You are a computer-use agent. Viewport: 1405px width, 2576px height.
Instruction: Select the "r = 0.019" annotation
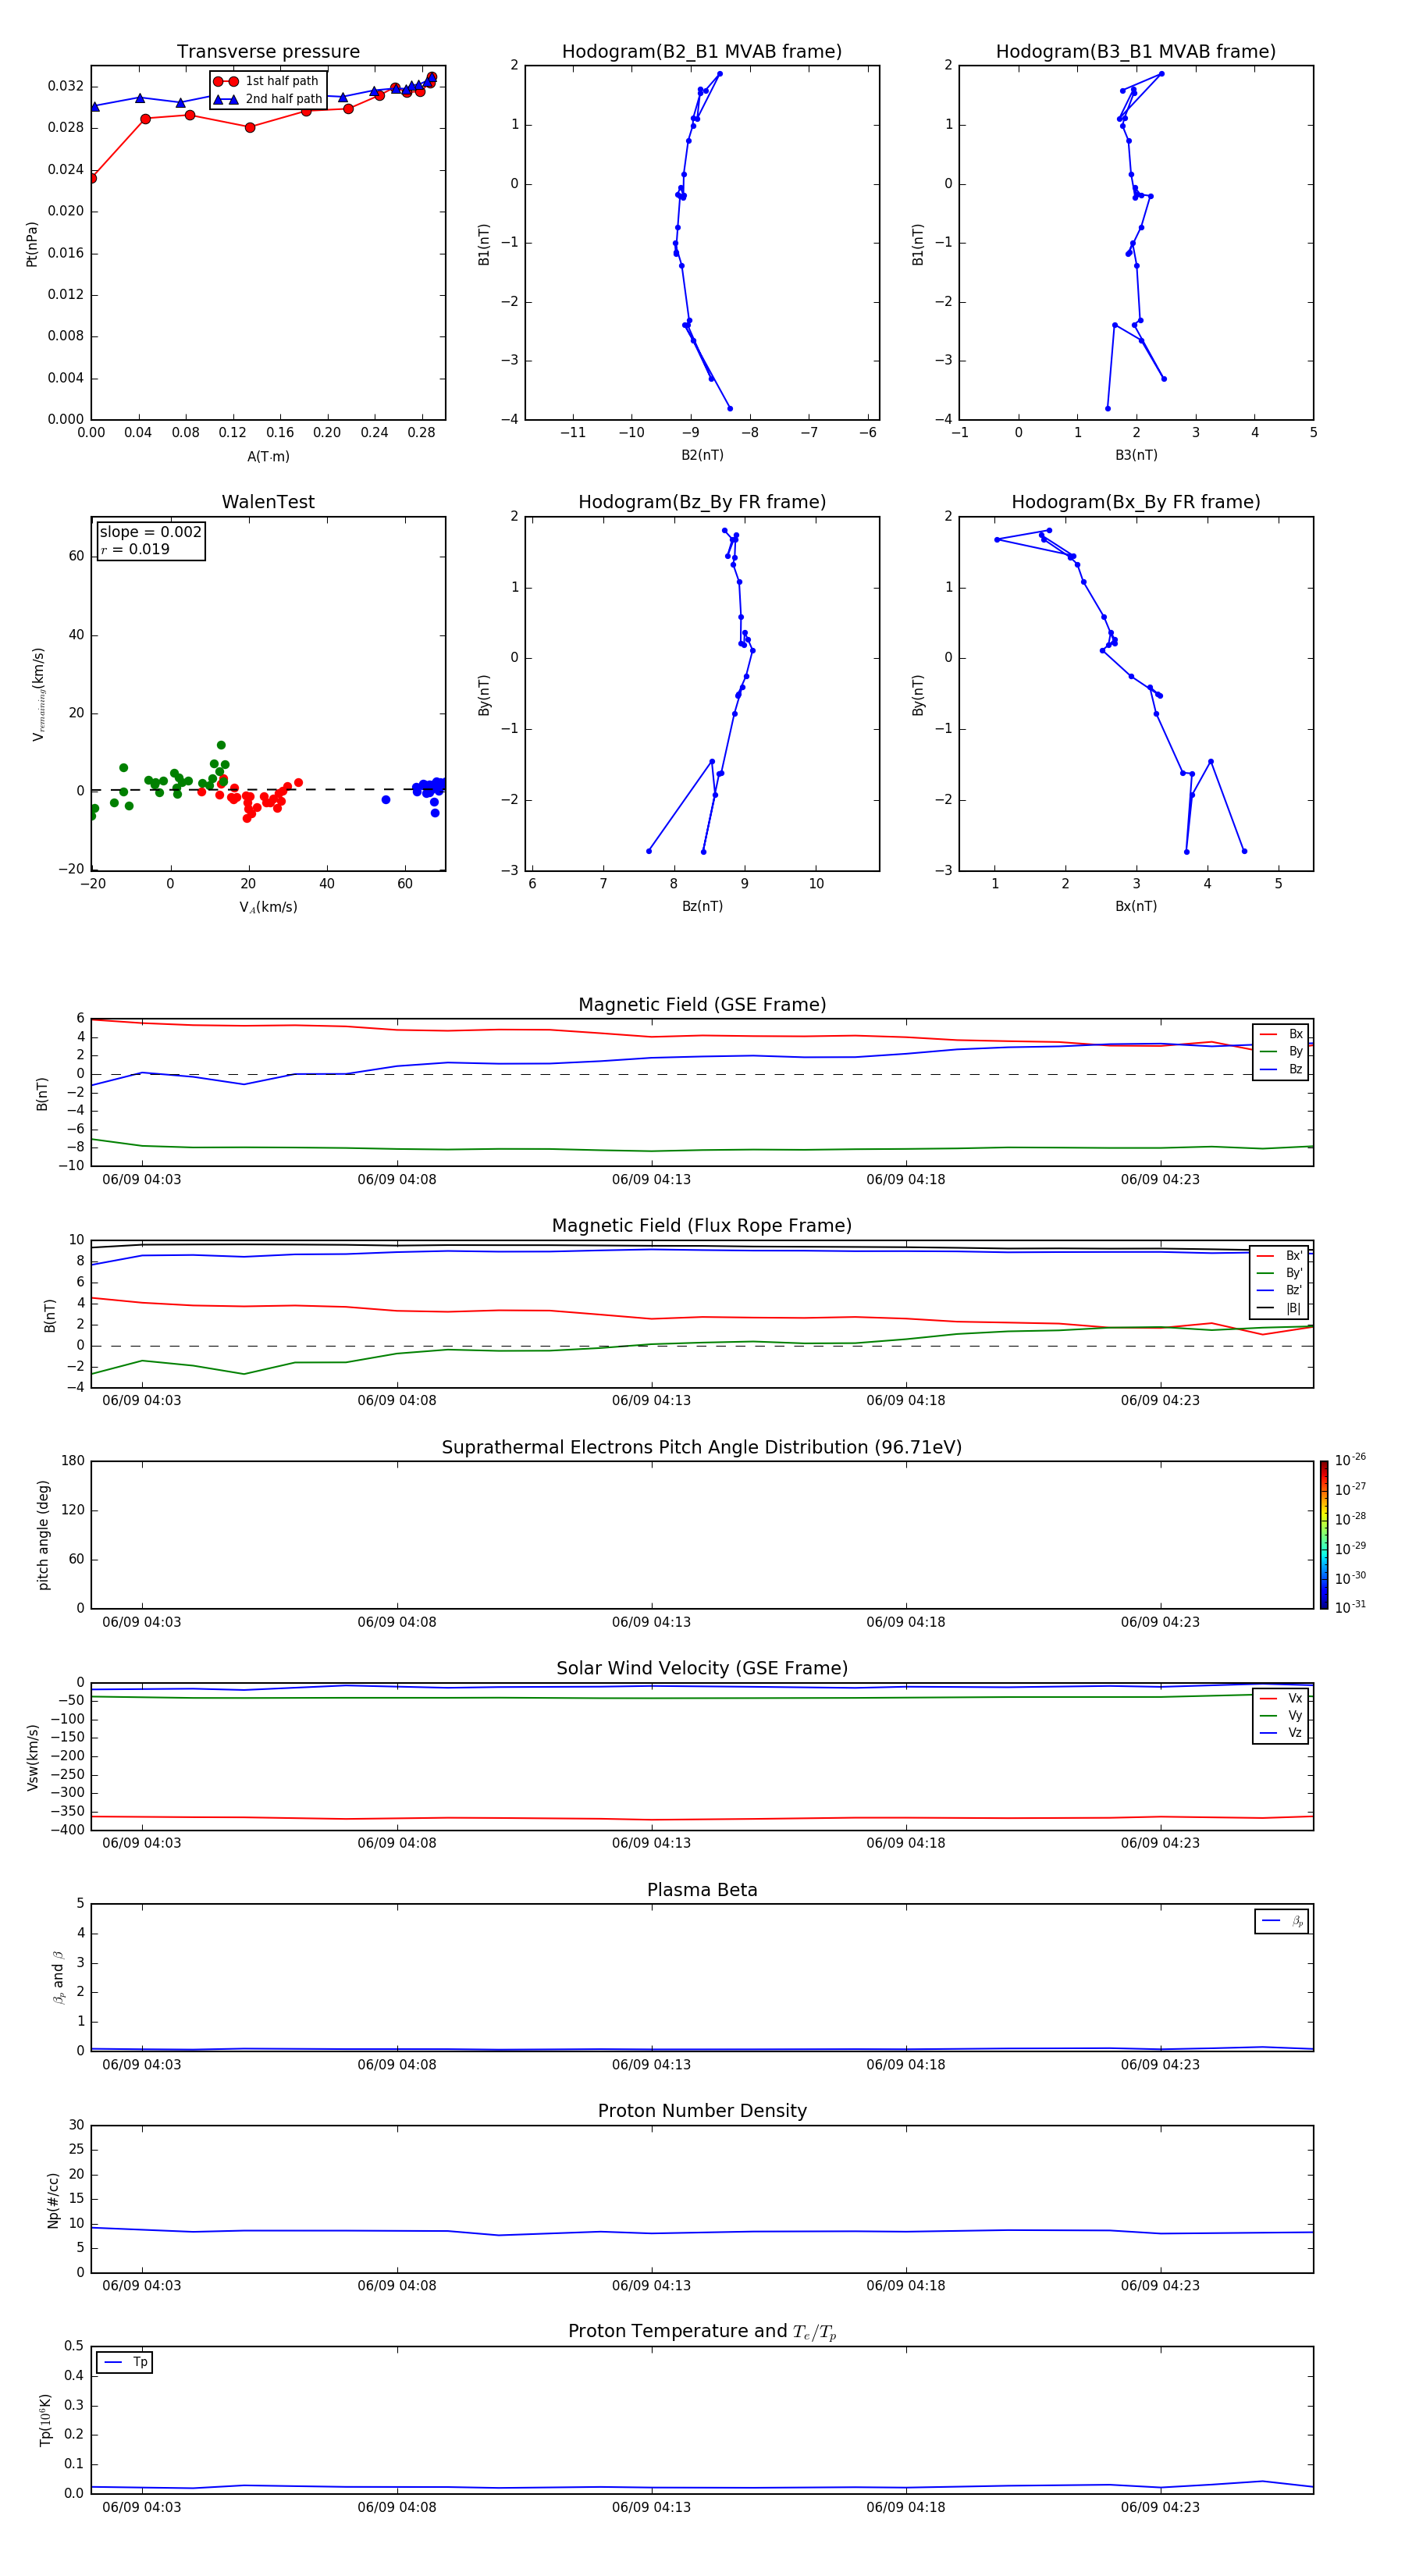136,549
